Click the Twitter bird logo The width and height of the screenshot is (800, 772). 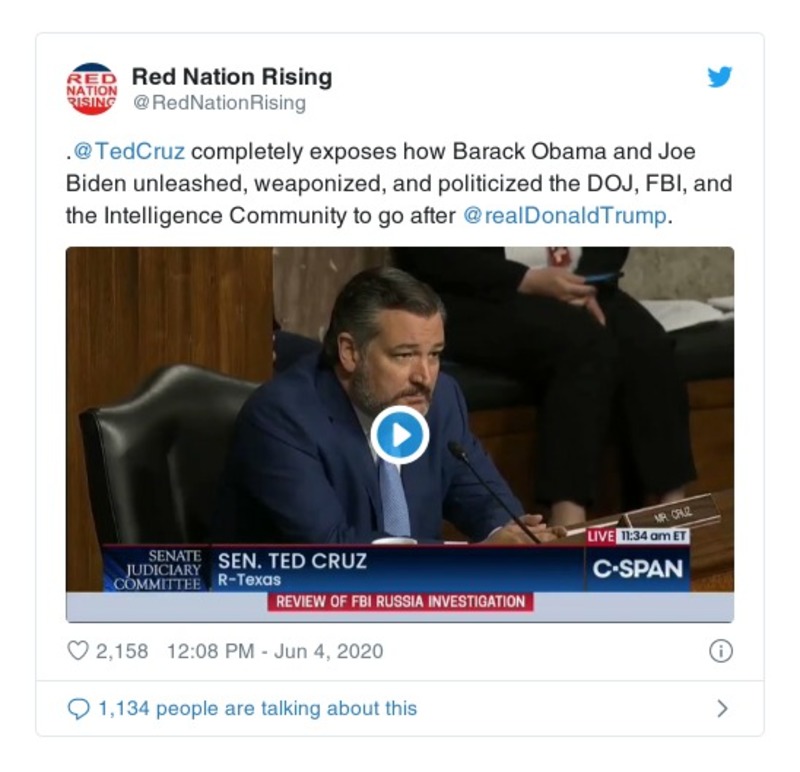[x=720, y=77]
